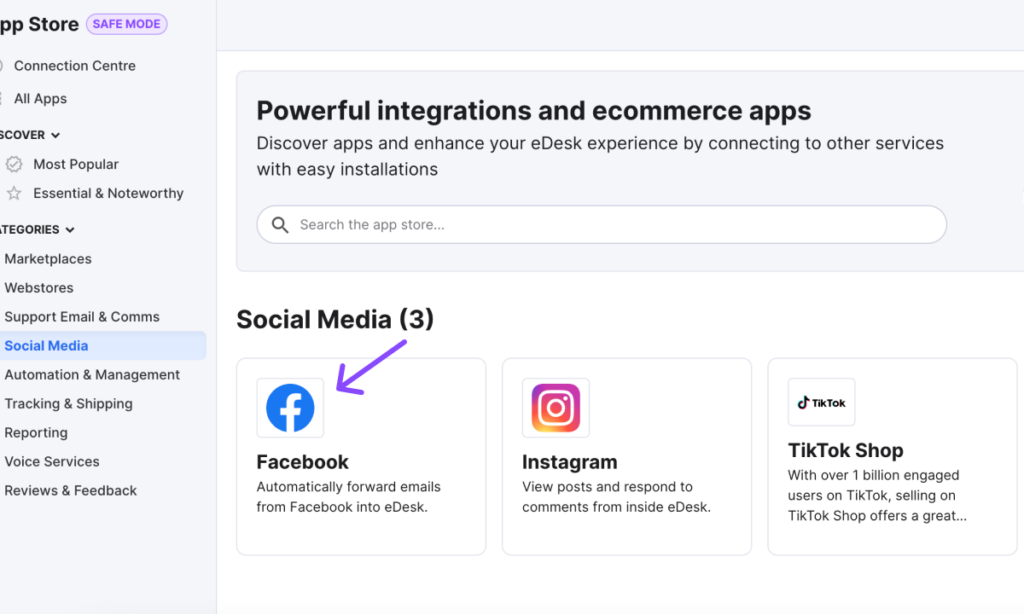1024x614 pixels.
Task: Click the Safe Mode badge
Action: [x=127, y=24]
